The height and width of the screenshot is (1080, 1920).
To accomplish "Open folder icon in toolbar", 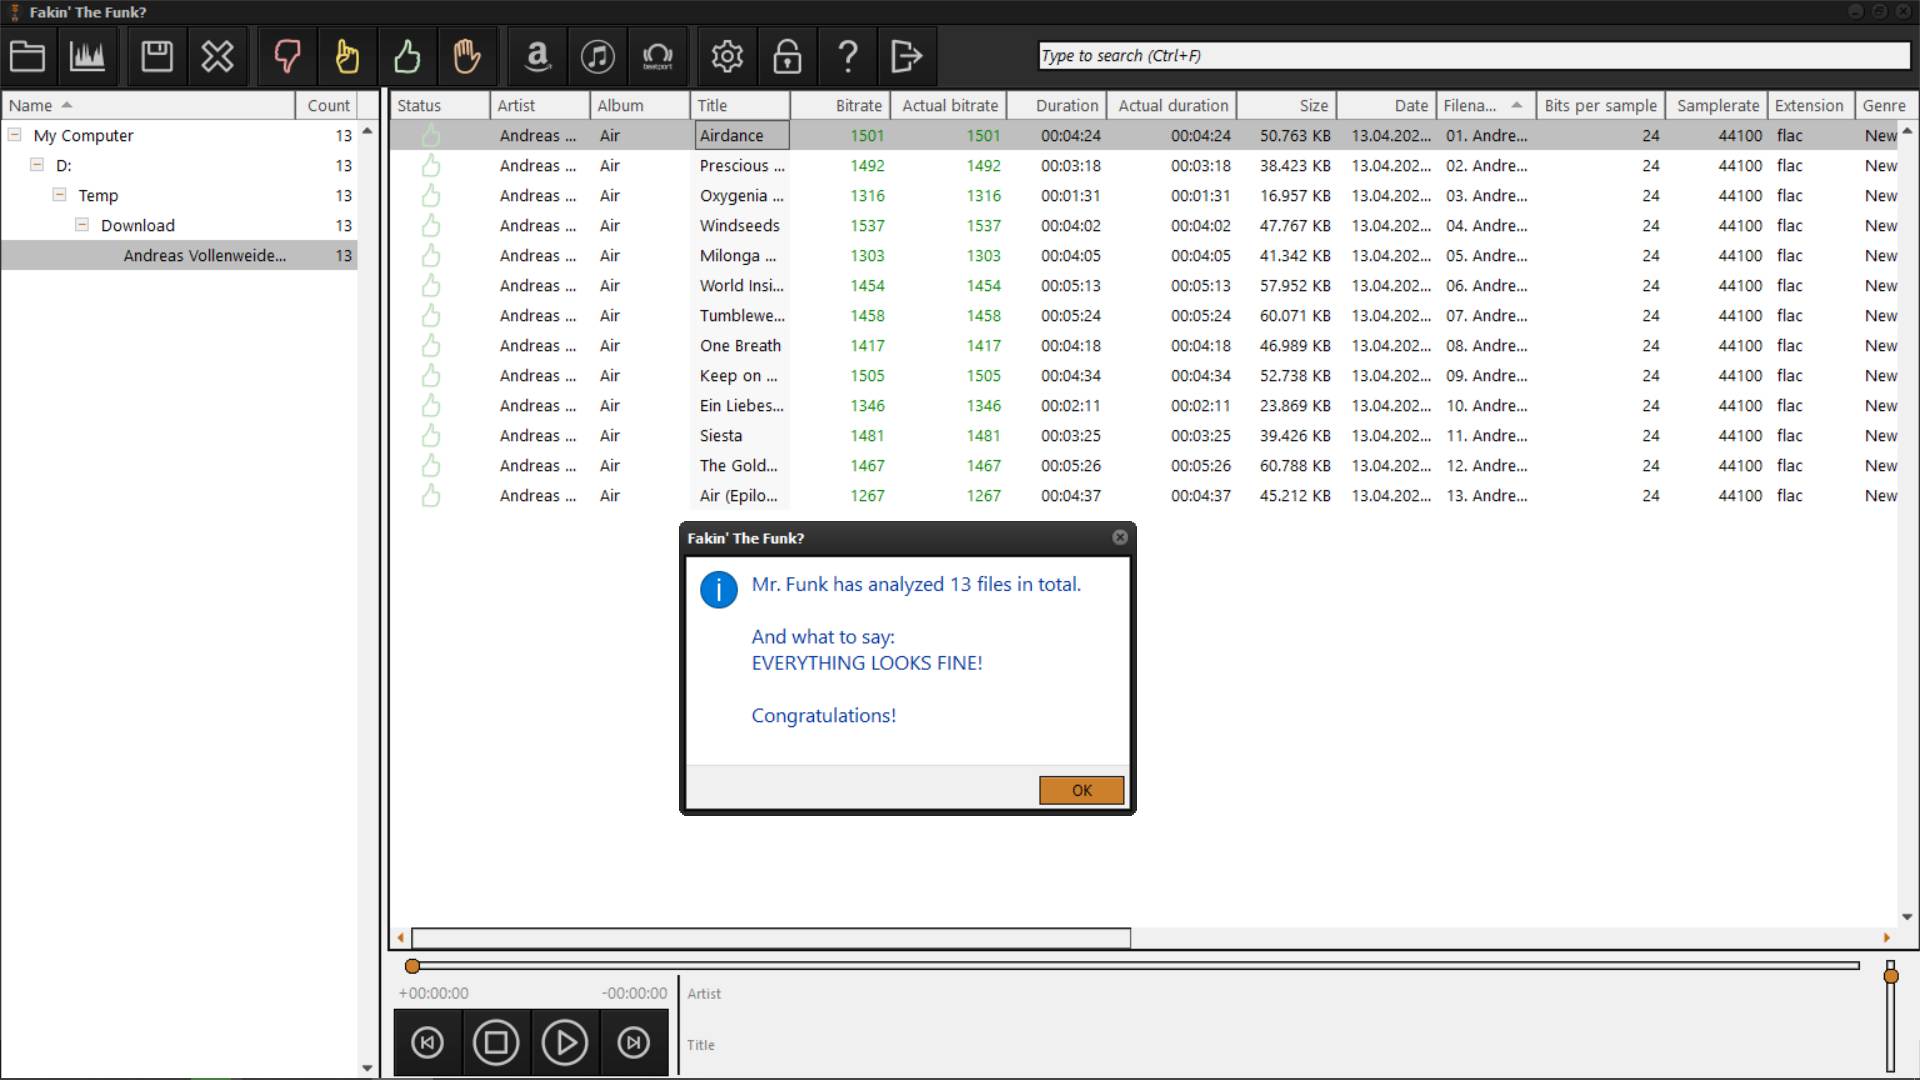I will pos(27,56).
